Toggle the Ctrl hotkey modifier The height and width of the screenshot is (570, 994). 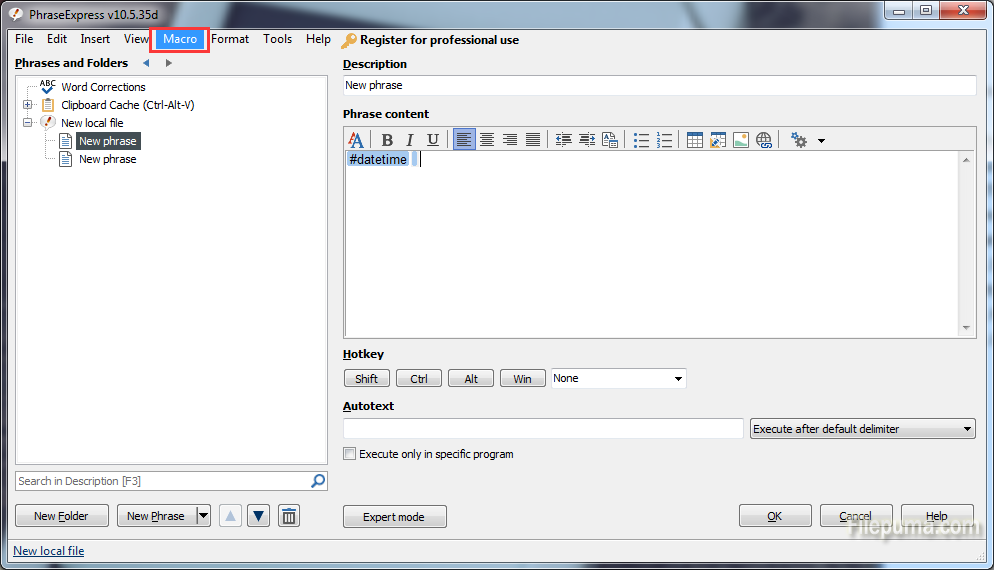419,379
